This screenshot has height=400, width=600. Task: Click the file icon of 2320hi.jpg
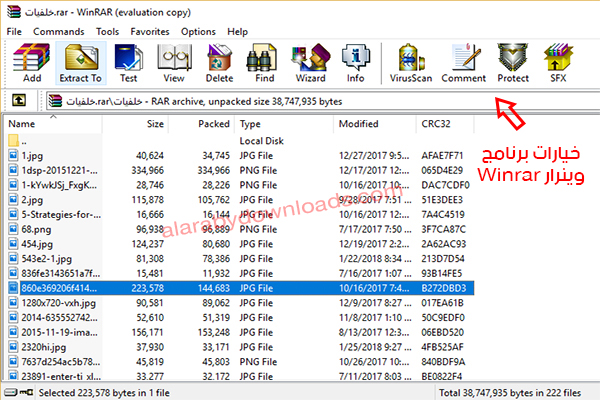pyautogui.click(x=13, y=347)
